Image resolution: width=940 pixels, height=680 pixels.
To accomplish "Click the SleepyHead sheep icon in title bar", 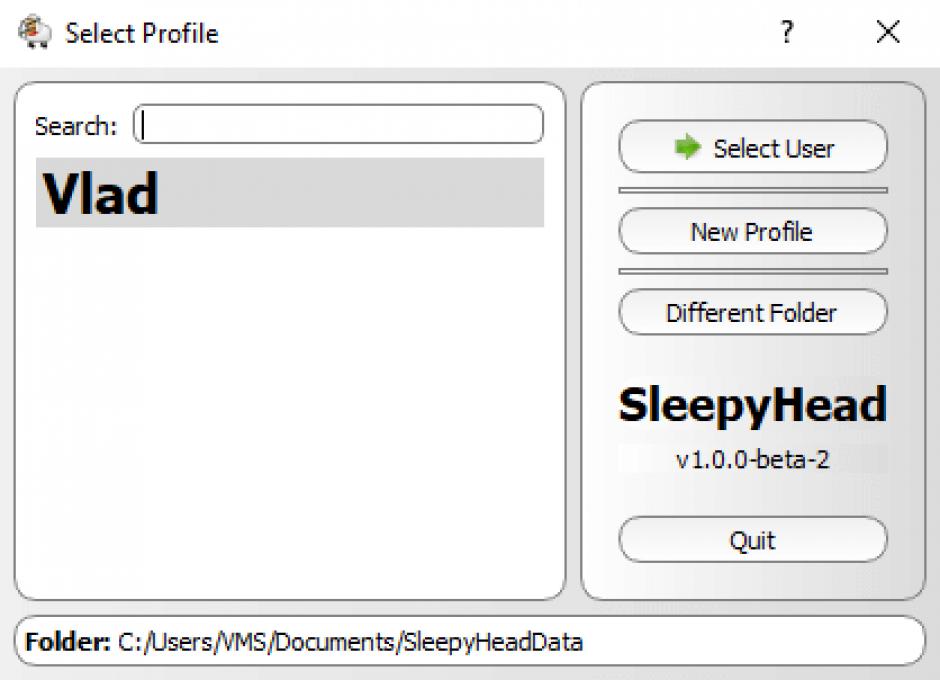I will point(35,32).
